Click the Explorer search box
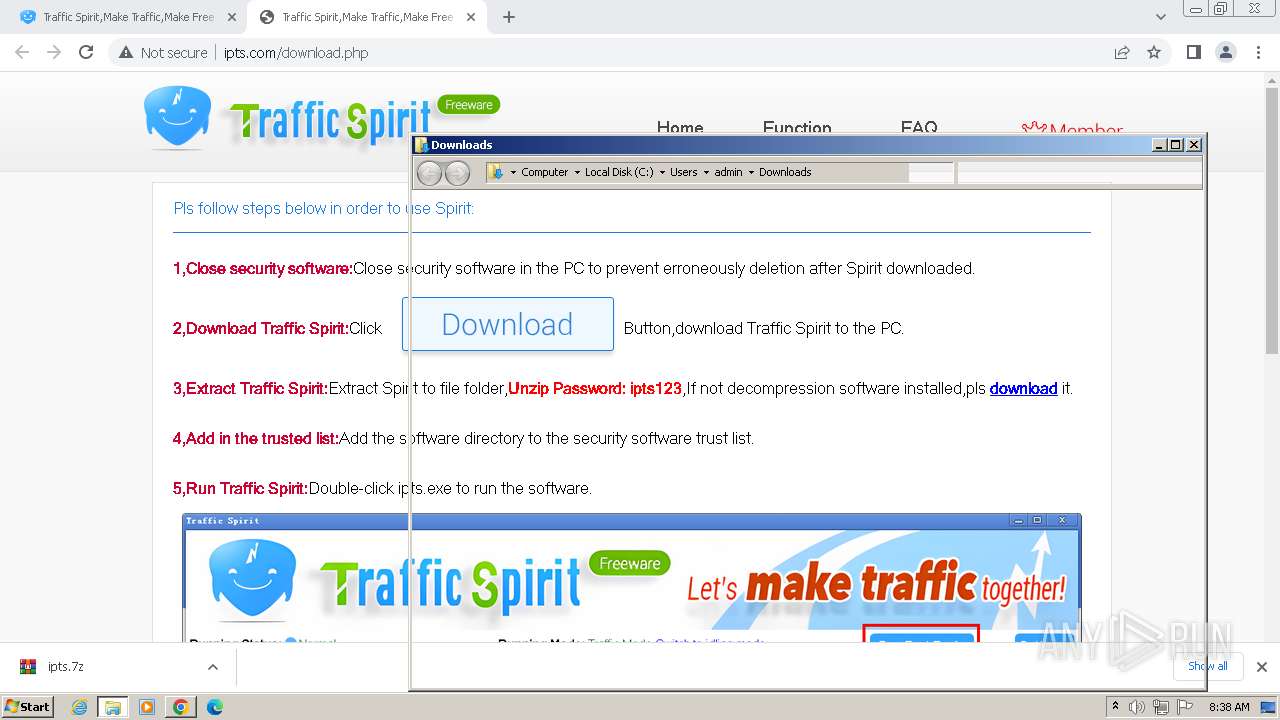Viewport: 1280px width, 720px height. click(x=1078, y=173)
